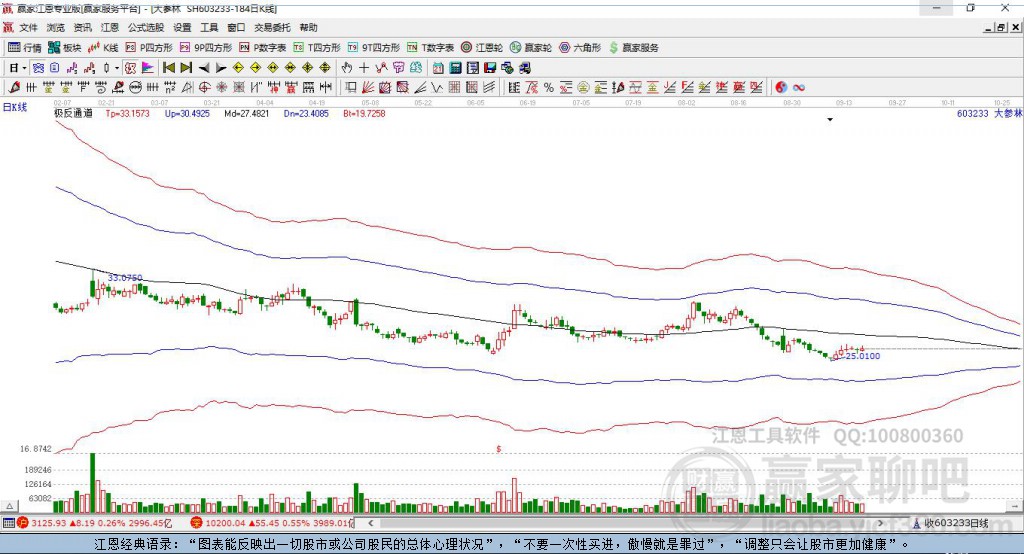The image size is (1024, 554).
Task: Open the 资讯 menu
Action: 82,27
